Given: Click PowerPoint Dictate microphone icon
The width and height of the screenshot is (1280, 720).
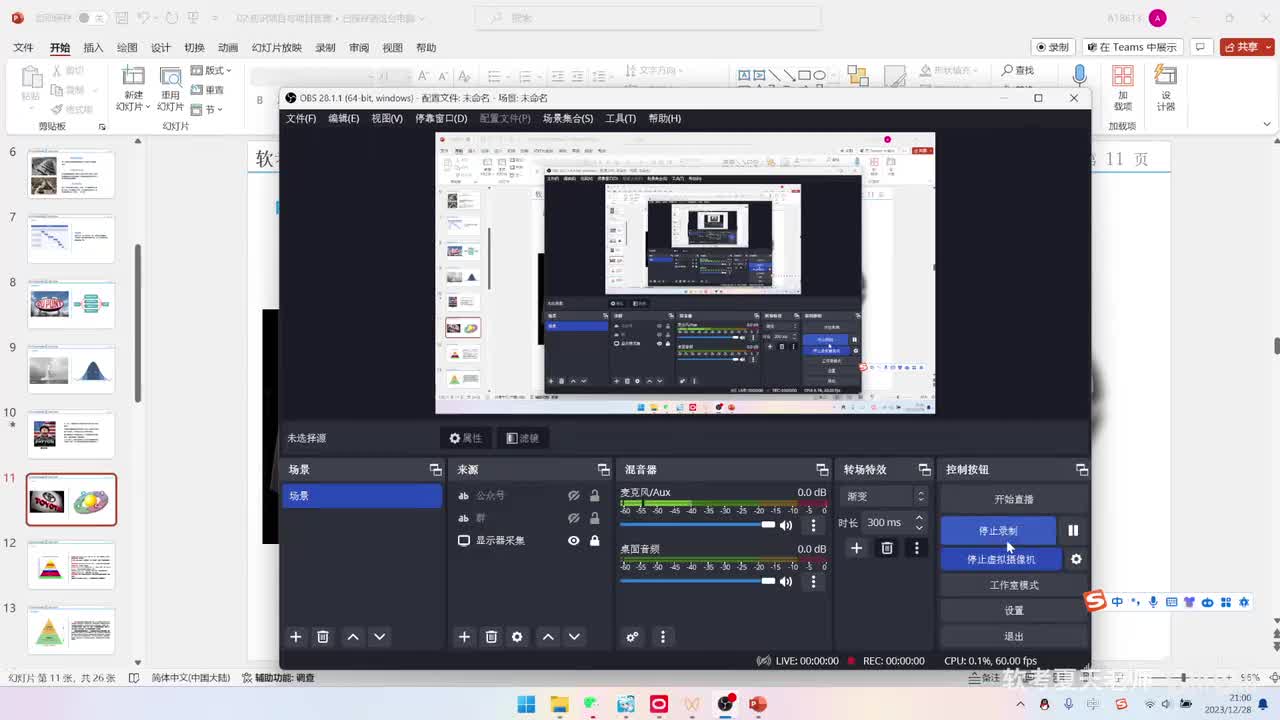Looking at the screenshot, I should click(x=1079, y=75).
